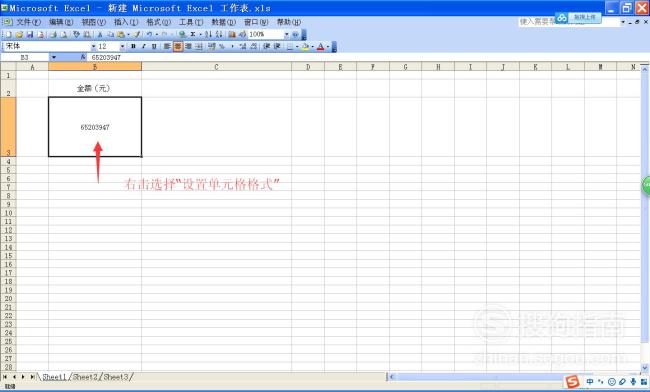Click the Spelling check icon
Screen dimensions: 650x392
click(76, 34)
